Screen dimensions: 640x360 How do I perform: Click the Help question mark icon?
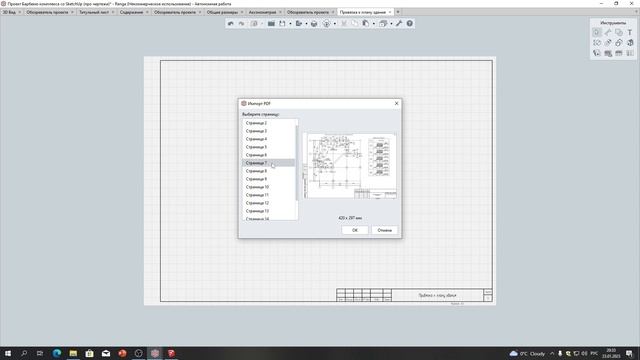pos(410,24)
